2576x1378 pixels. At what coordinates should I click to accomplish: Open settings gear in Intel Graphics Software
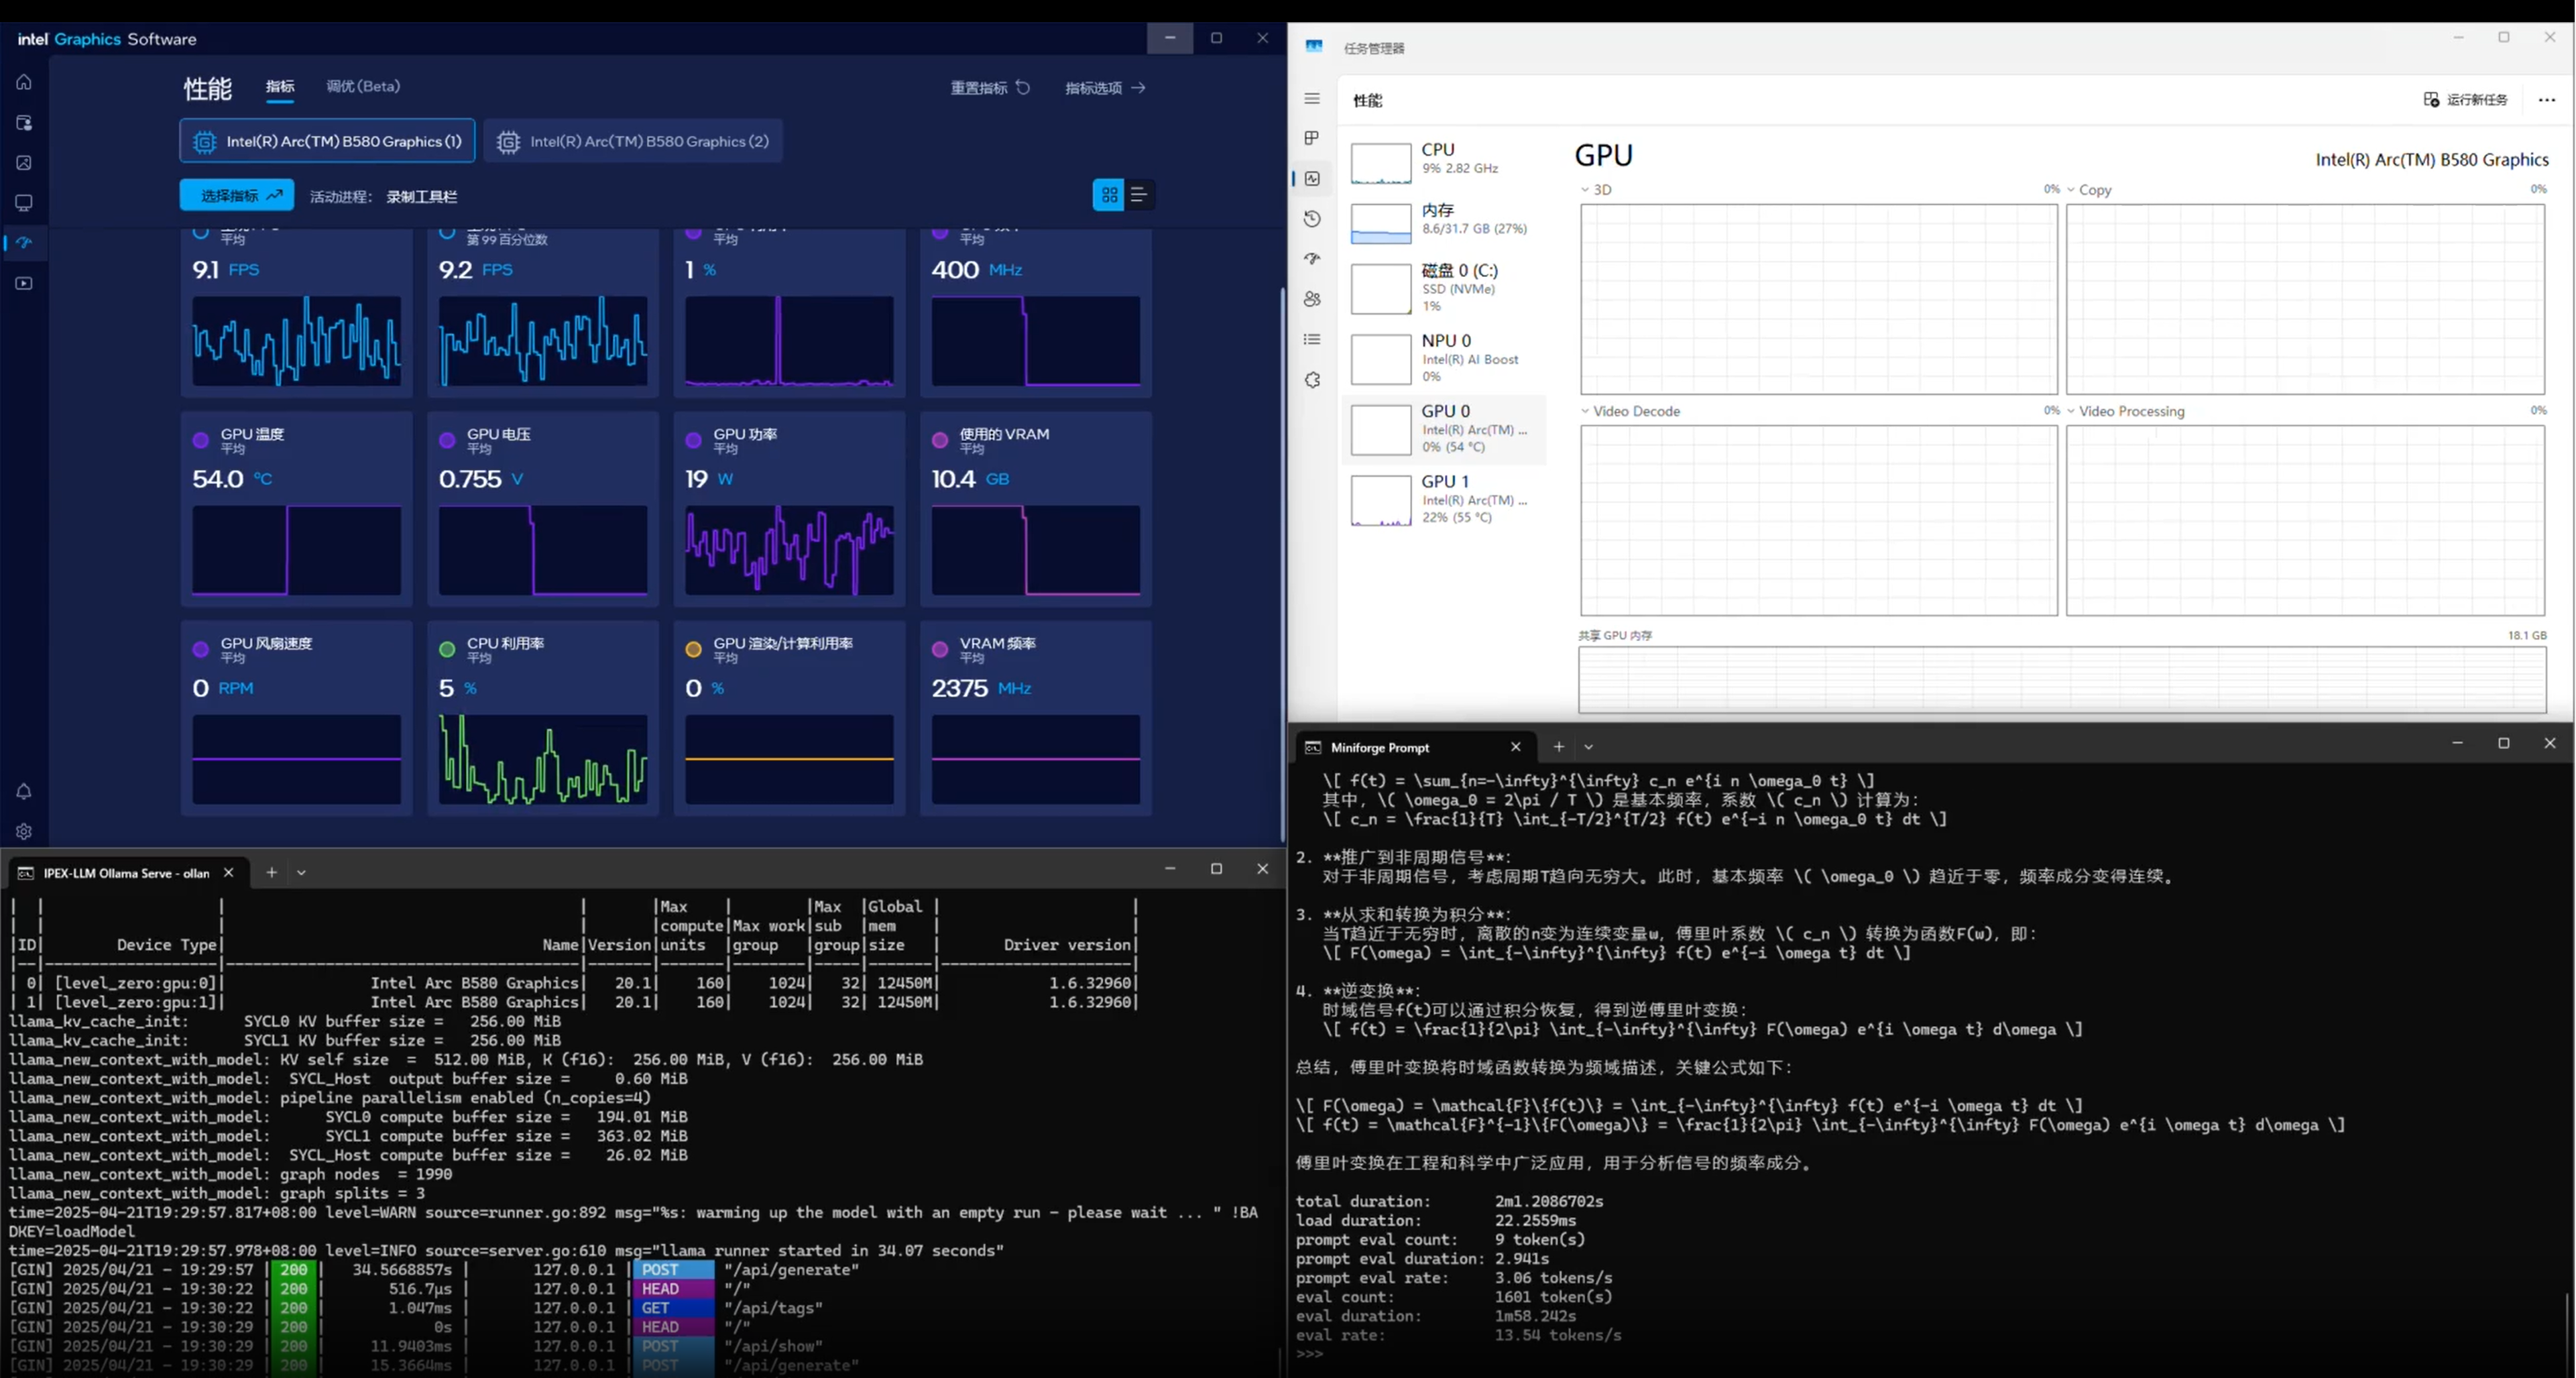click(x=24, y=831)
